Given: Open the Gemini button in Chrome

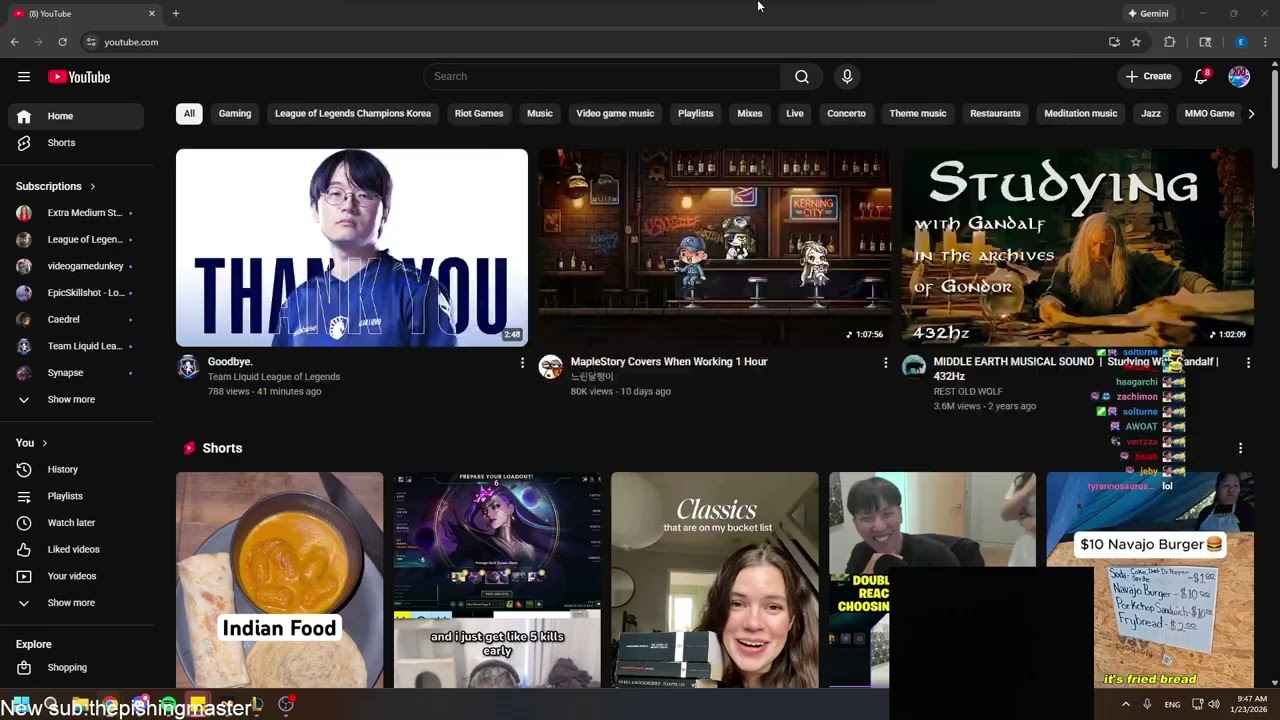Looking at the screenshot, I should (1148, 14).
